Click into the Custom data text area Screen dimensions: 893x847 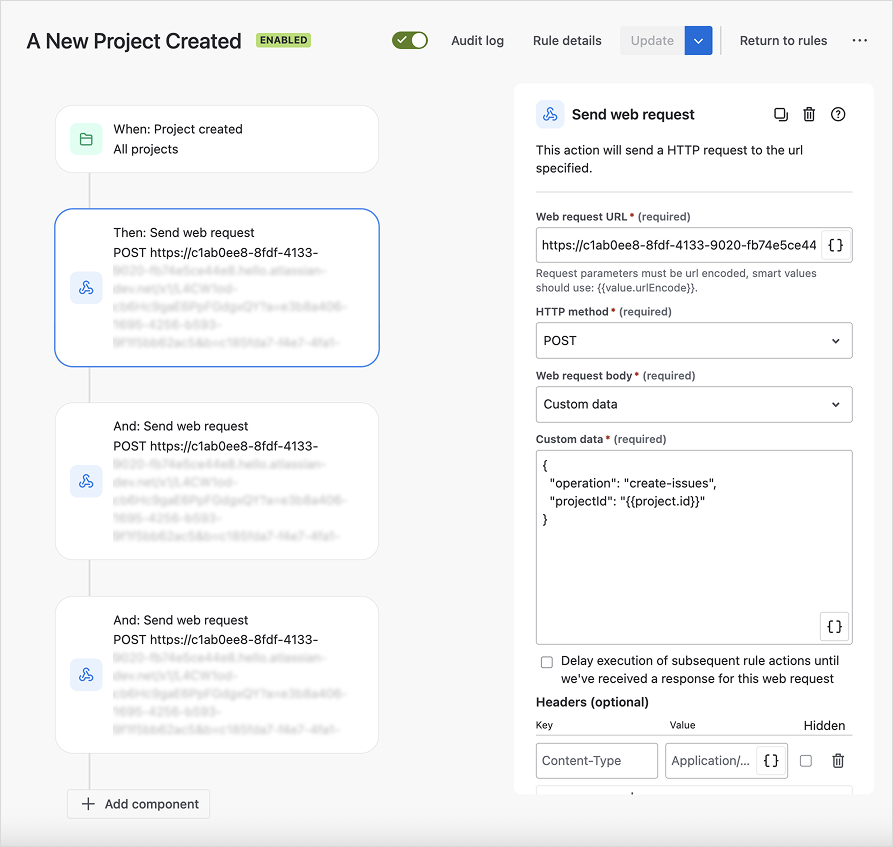pyautogui.click(x=680, y=570)
